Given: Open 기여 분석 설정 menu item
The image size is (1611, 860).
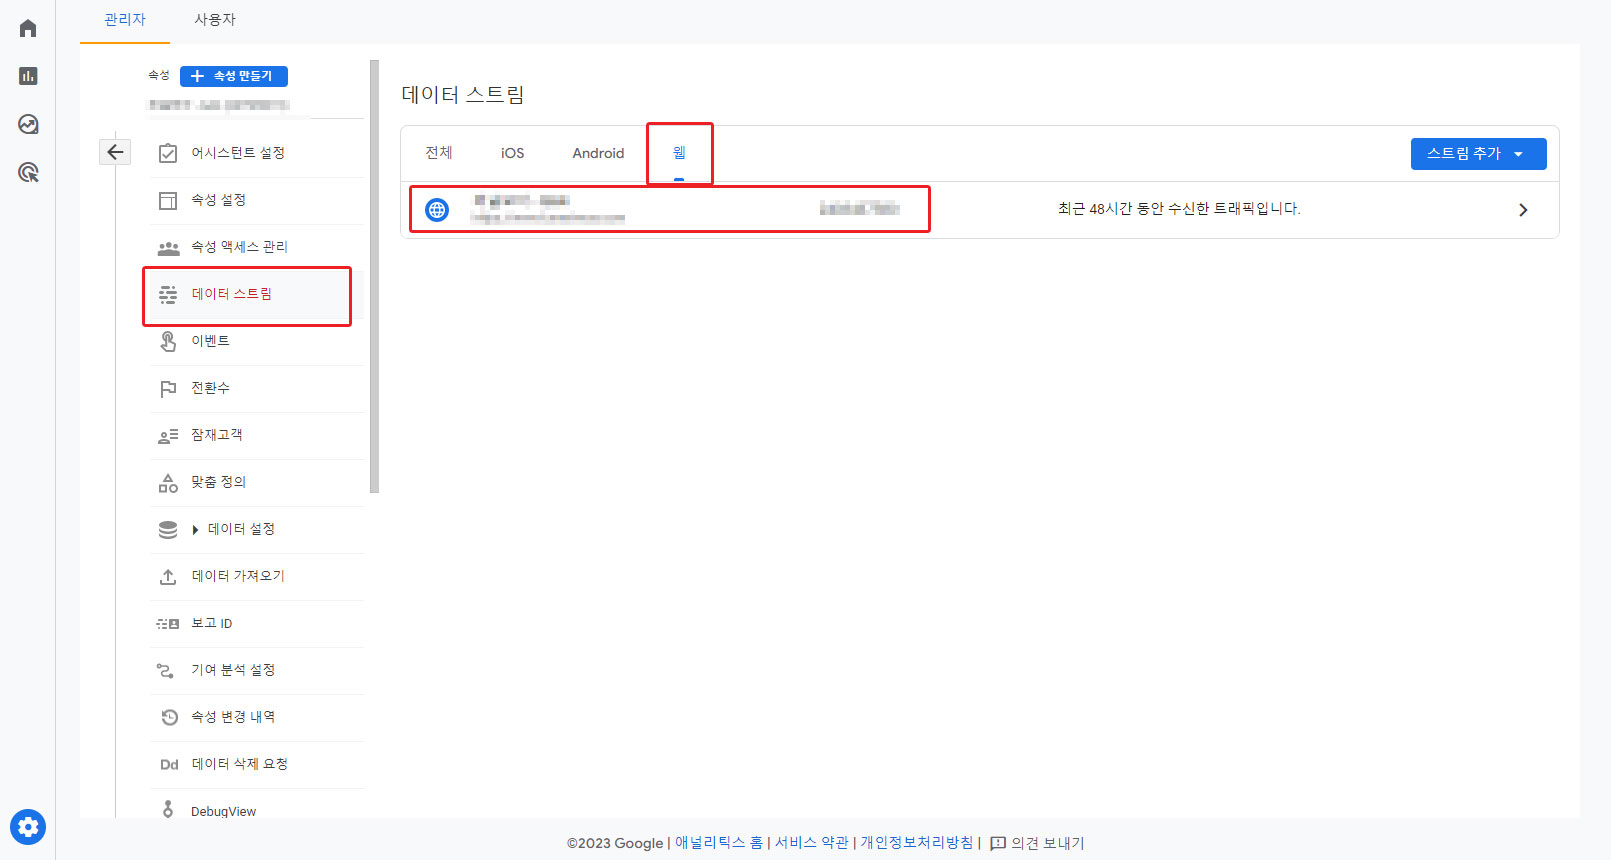Looking at the screenshot, I should [256, 671].
